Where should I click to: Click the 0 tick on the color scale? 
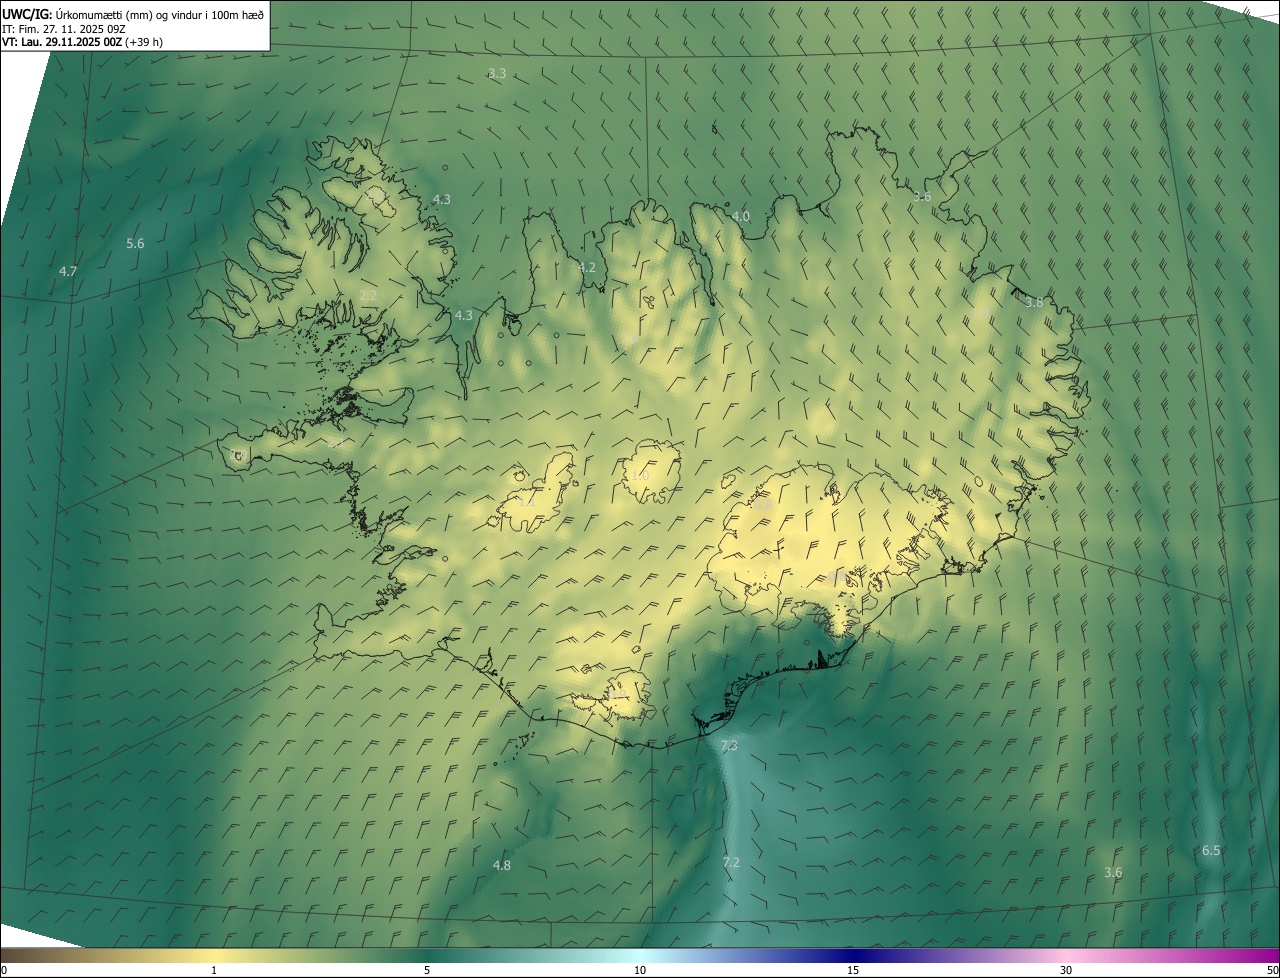click(4, 971)
